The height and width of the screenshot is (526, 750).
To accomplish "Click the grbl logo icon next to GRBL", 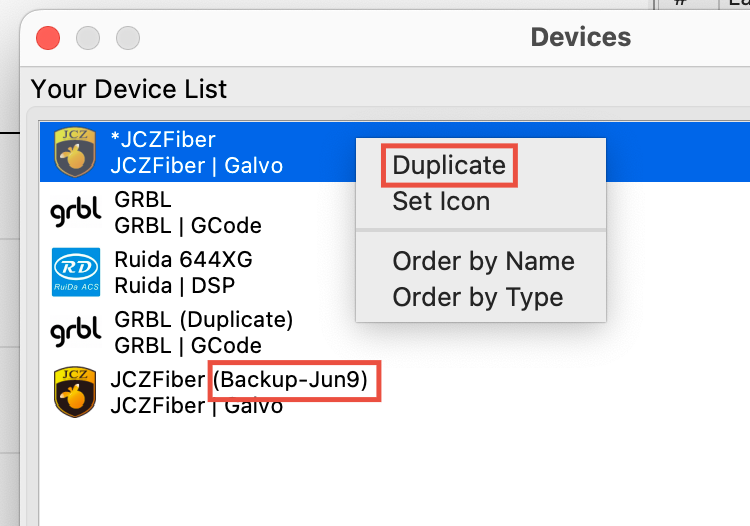I will (76, 211).
